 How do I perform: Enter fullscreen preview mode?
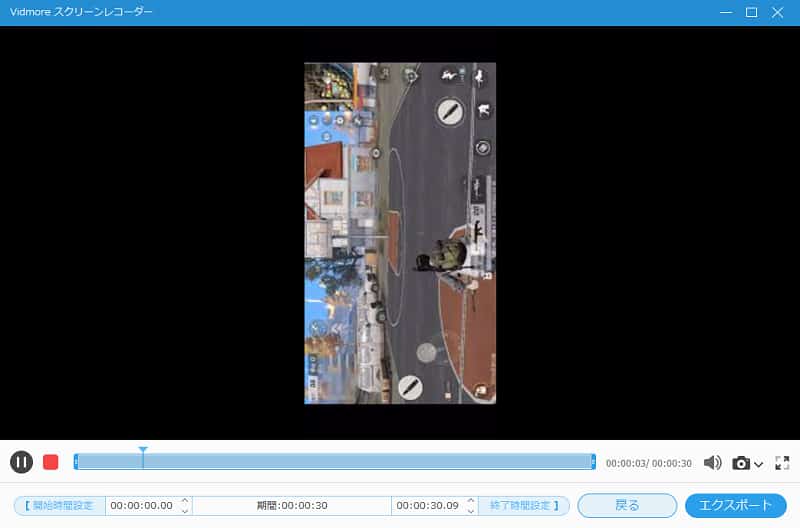(x=782, y=463)
